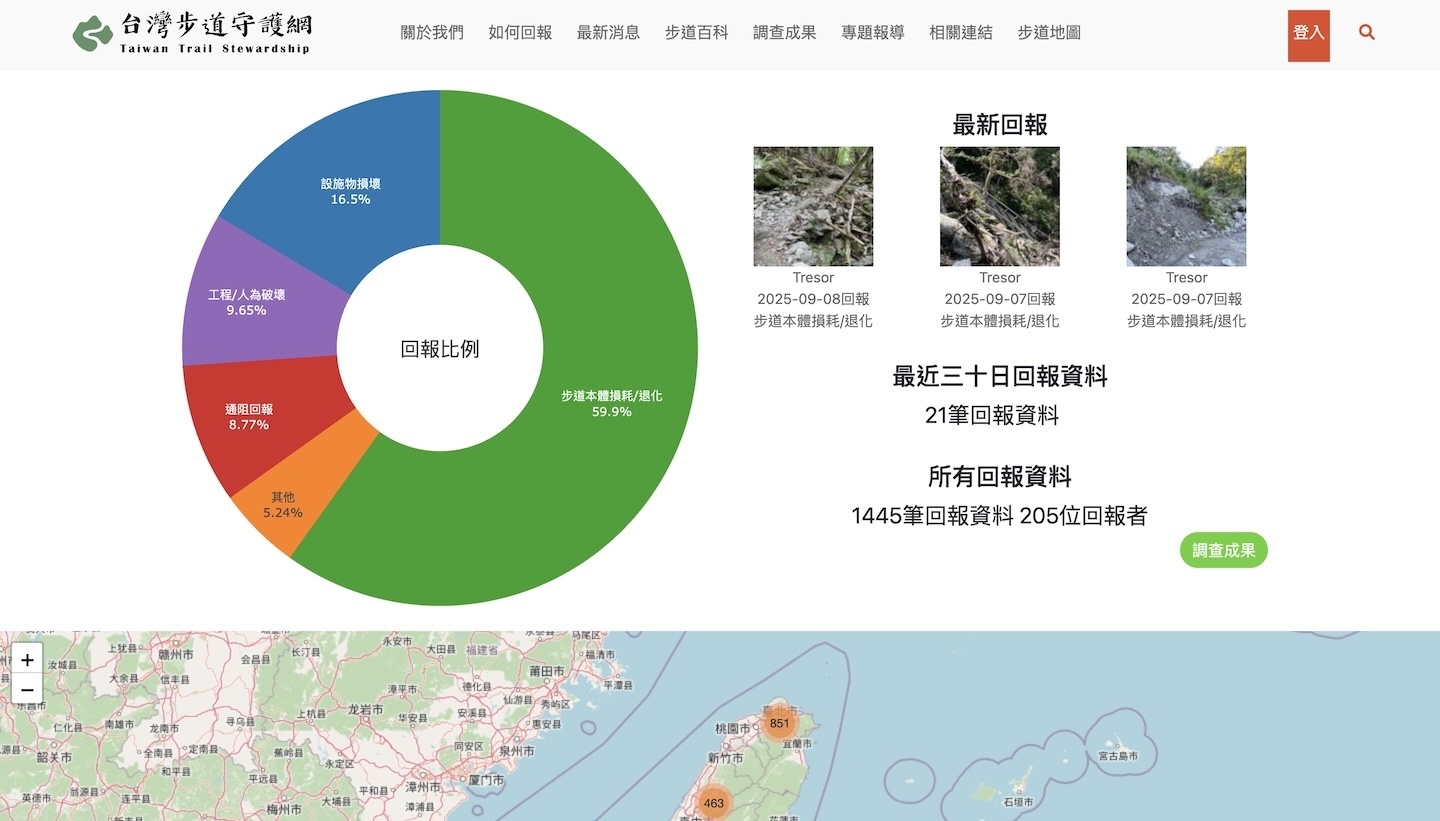Go to 最新消息 in navigation
The height and width of the screenshot is (821, 1440).
click(608, 32)
